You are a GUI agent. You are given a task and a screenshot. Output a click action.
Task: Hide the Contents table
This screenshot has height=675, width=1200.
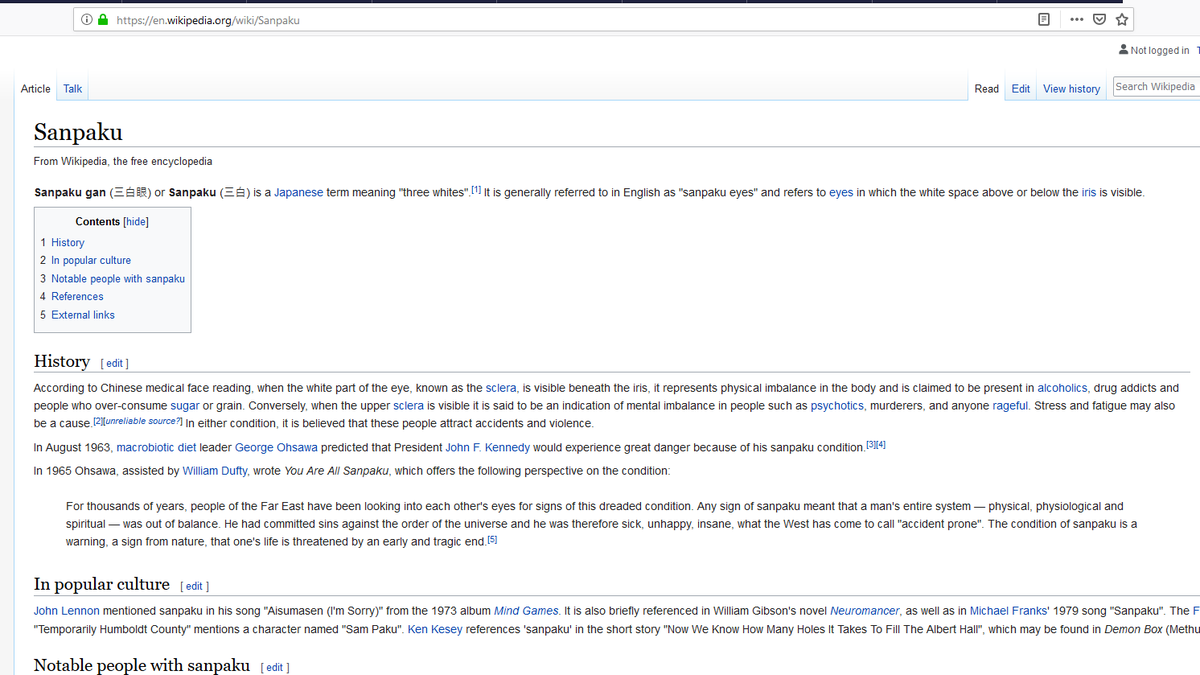pos(136,222)
